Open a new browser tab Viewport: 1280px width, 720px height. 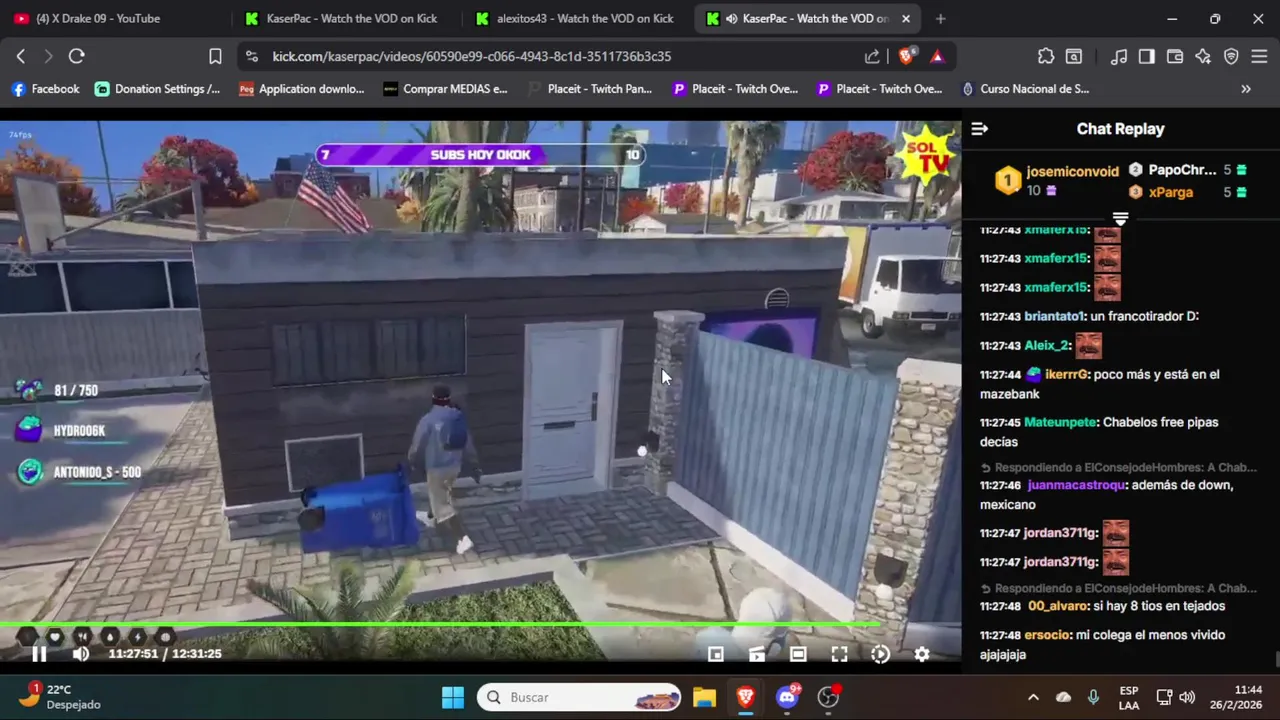940,19
